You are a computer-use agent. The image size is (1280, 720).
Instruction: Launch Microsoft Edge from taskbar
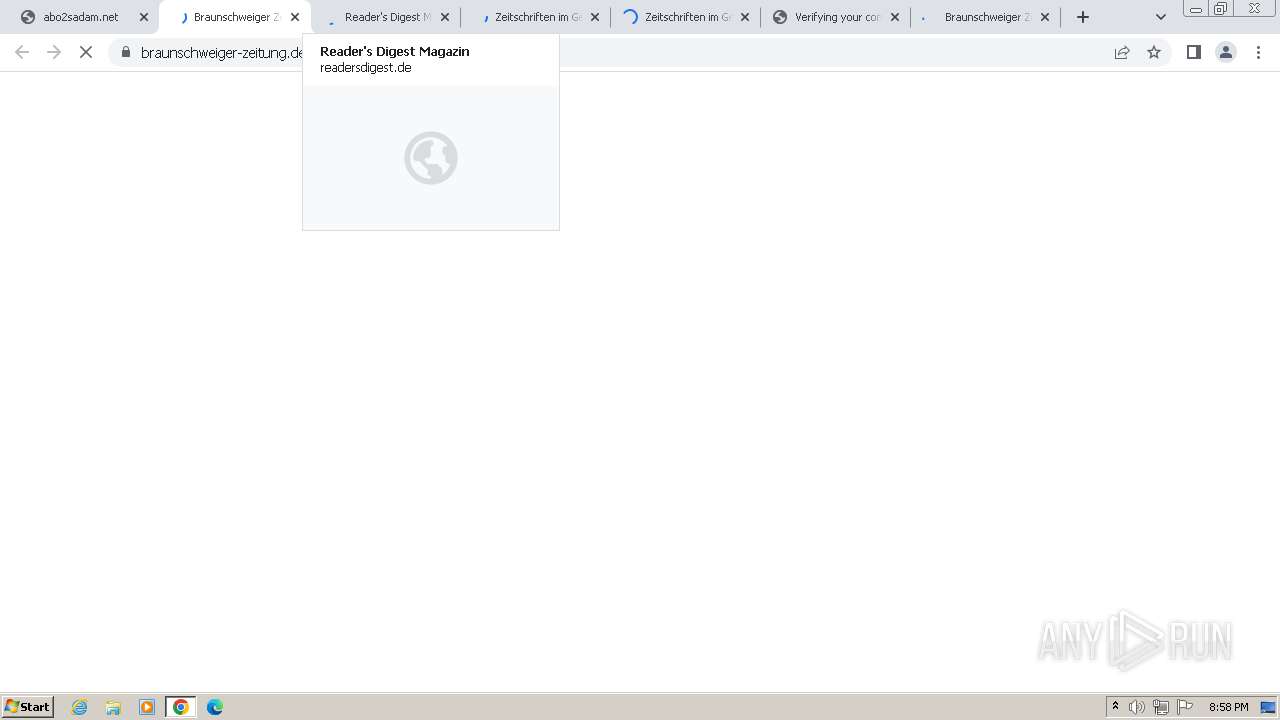[x=215, y=707]
